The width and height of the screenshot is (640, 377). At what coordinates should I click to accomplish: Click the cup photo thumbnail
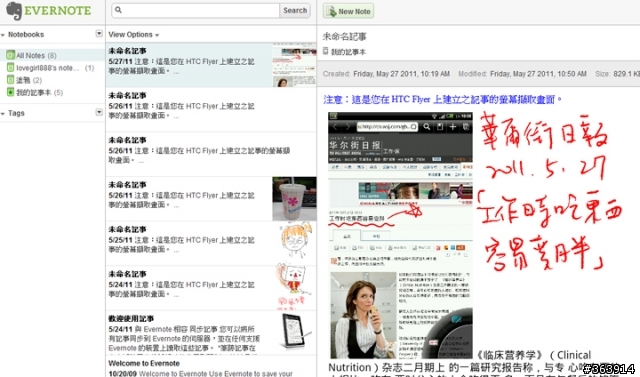294,199
